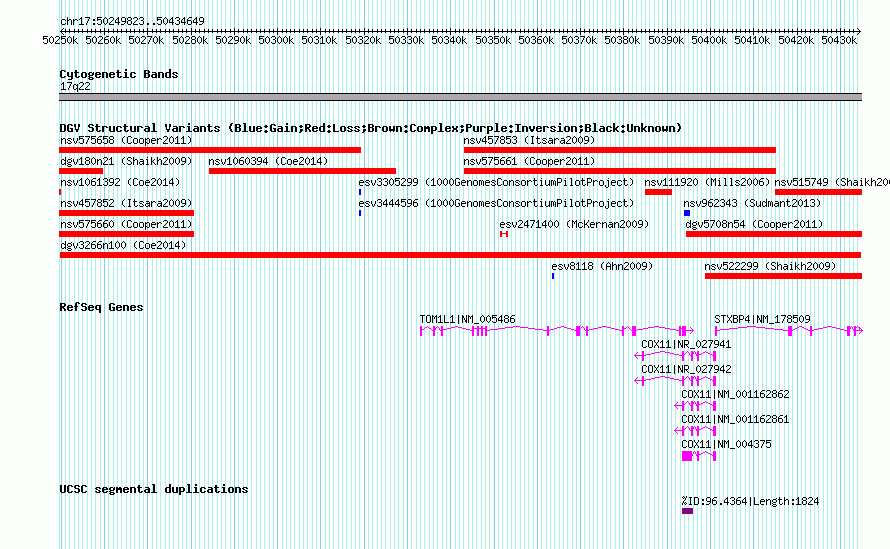Click the COX11 NM_004375 transcript glyph

699,456
